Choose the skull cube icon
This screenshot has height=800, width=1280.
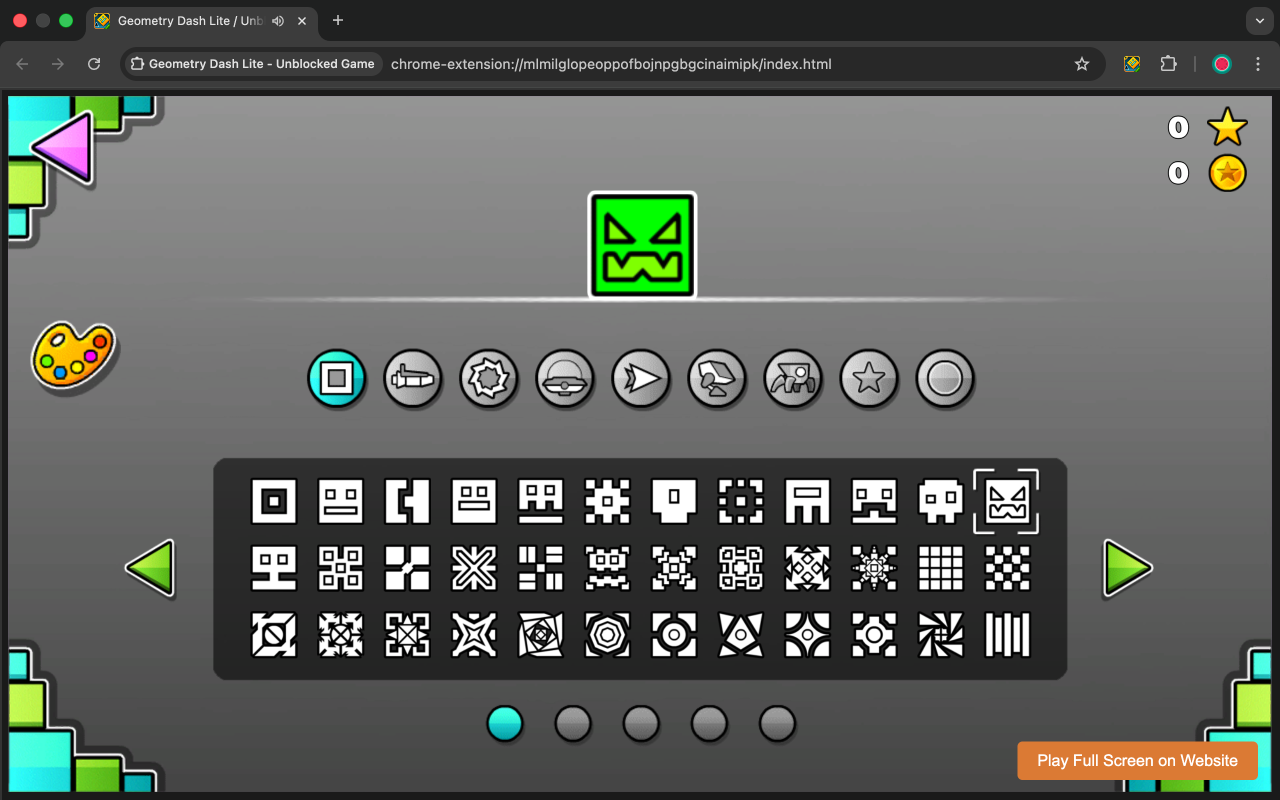(x=941, y=501)
